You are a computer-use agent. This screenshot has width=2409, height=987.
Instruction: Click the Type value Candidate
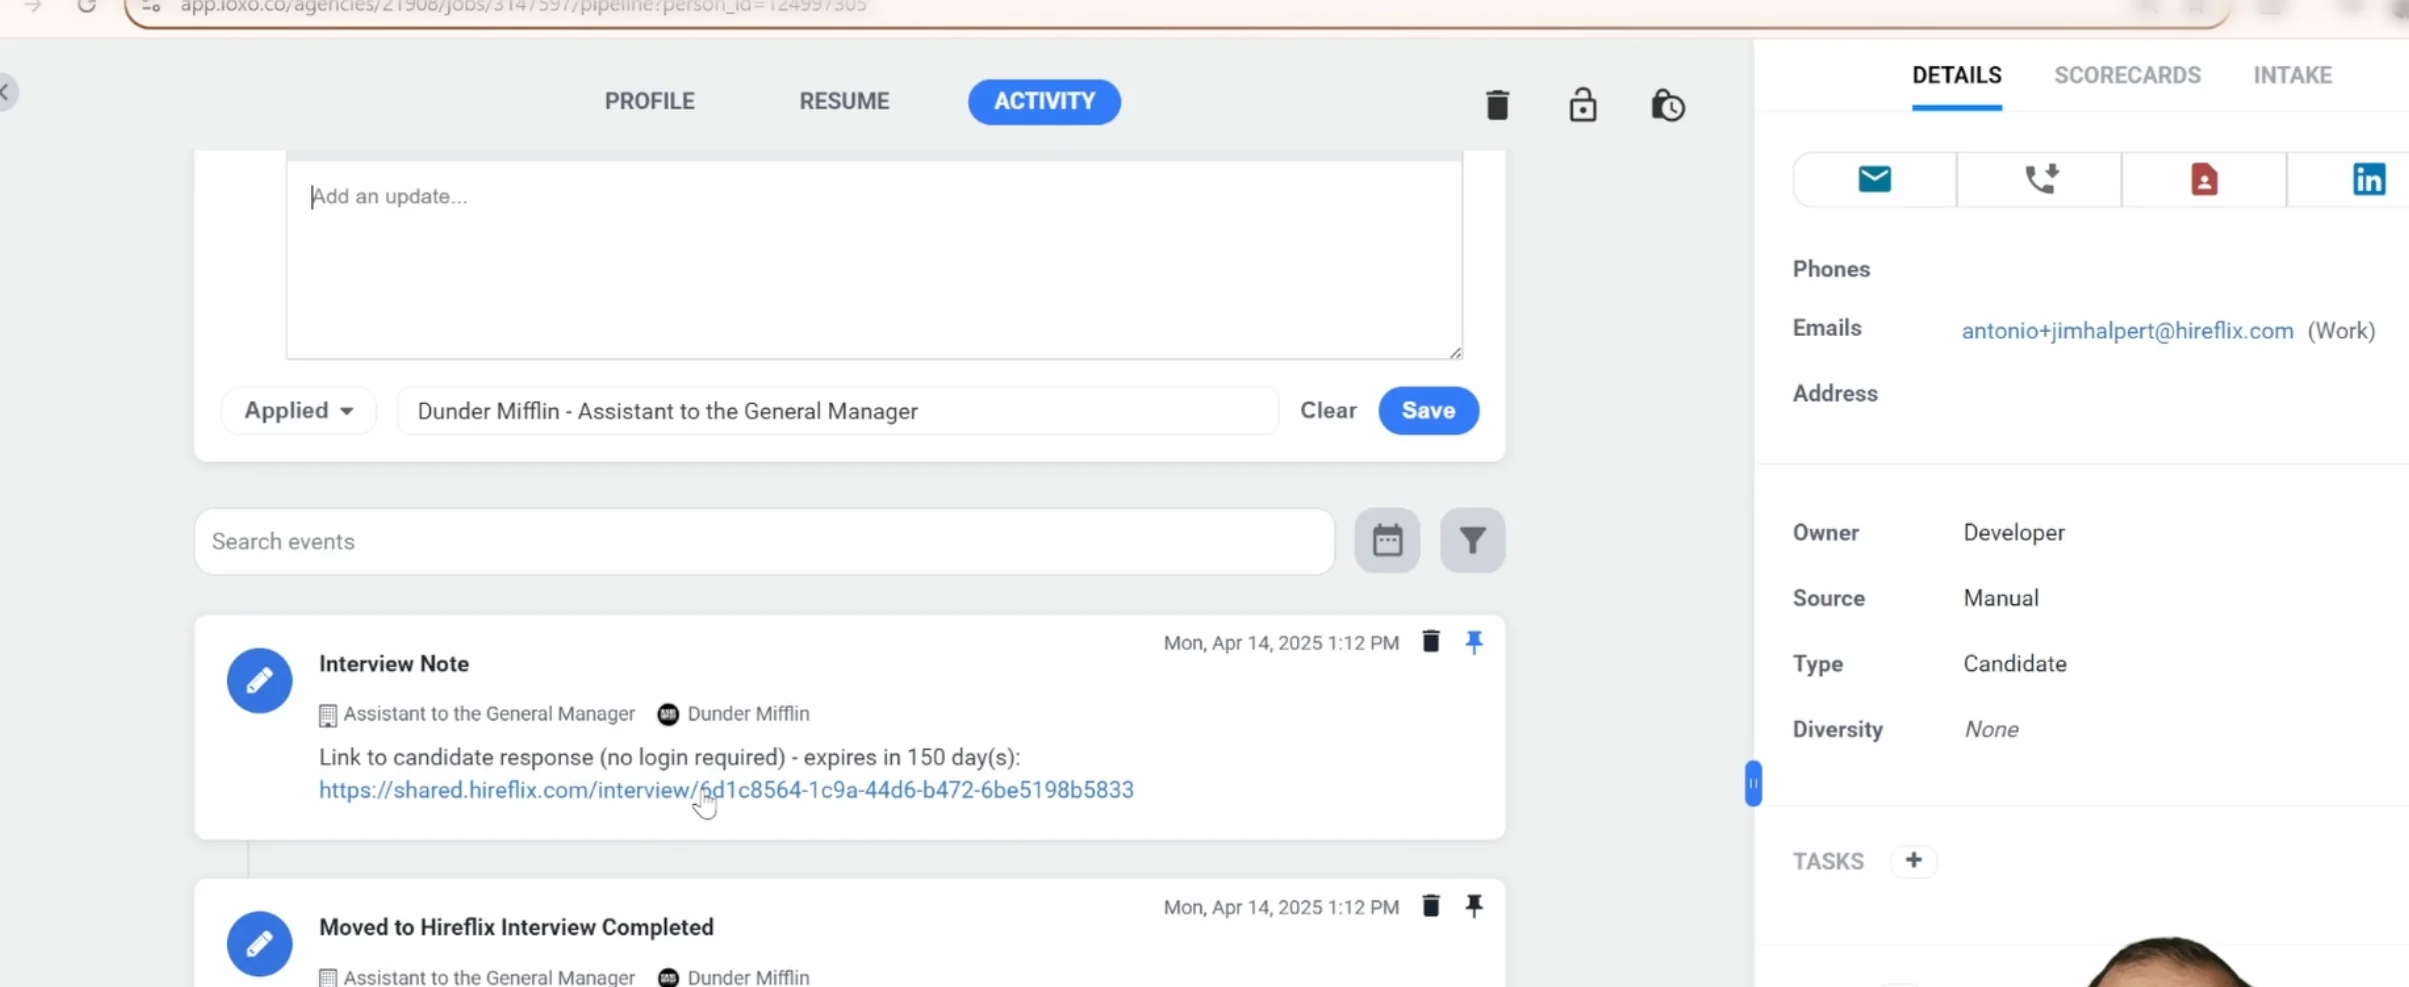tap(2014, 664)
